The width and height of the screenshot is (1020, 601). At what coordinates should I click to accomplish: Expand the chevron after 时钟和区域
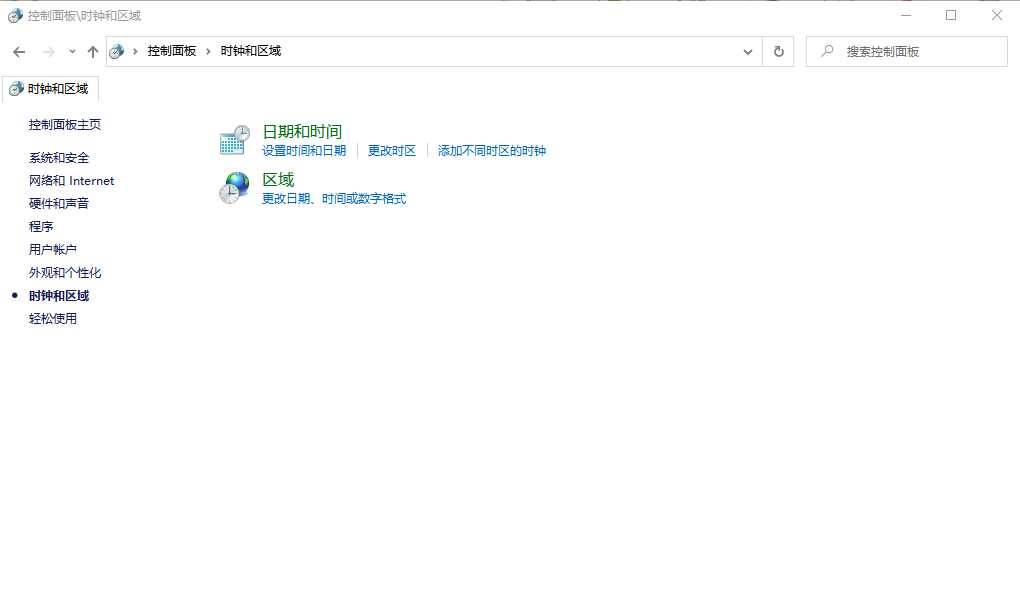(290, 51)
